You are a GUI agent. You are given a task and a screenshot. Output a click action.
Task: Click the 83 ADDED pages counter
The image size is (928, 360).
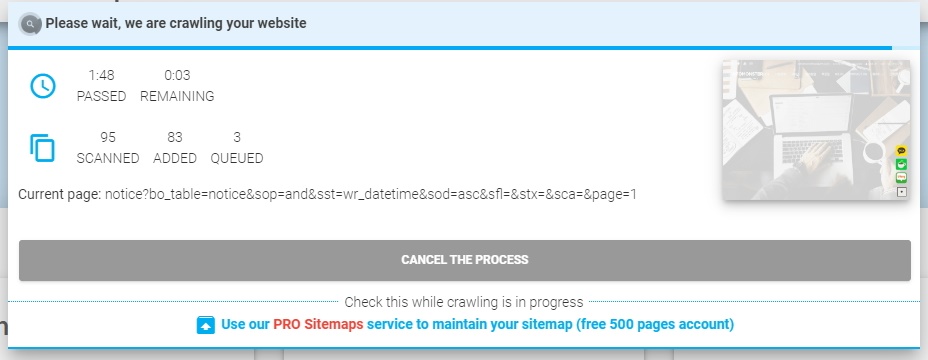coord(175,148)
